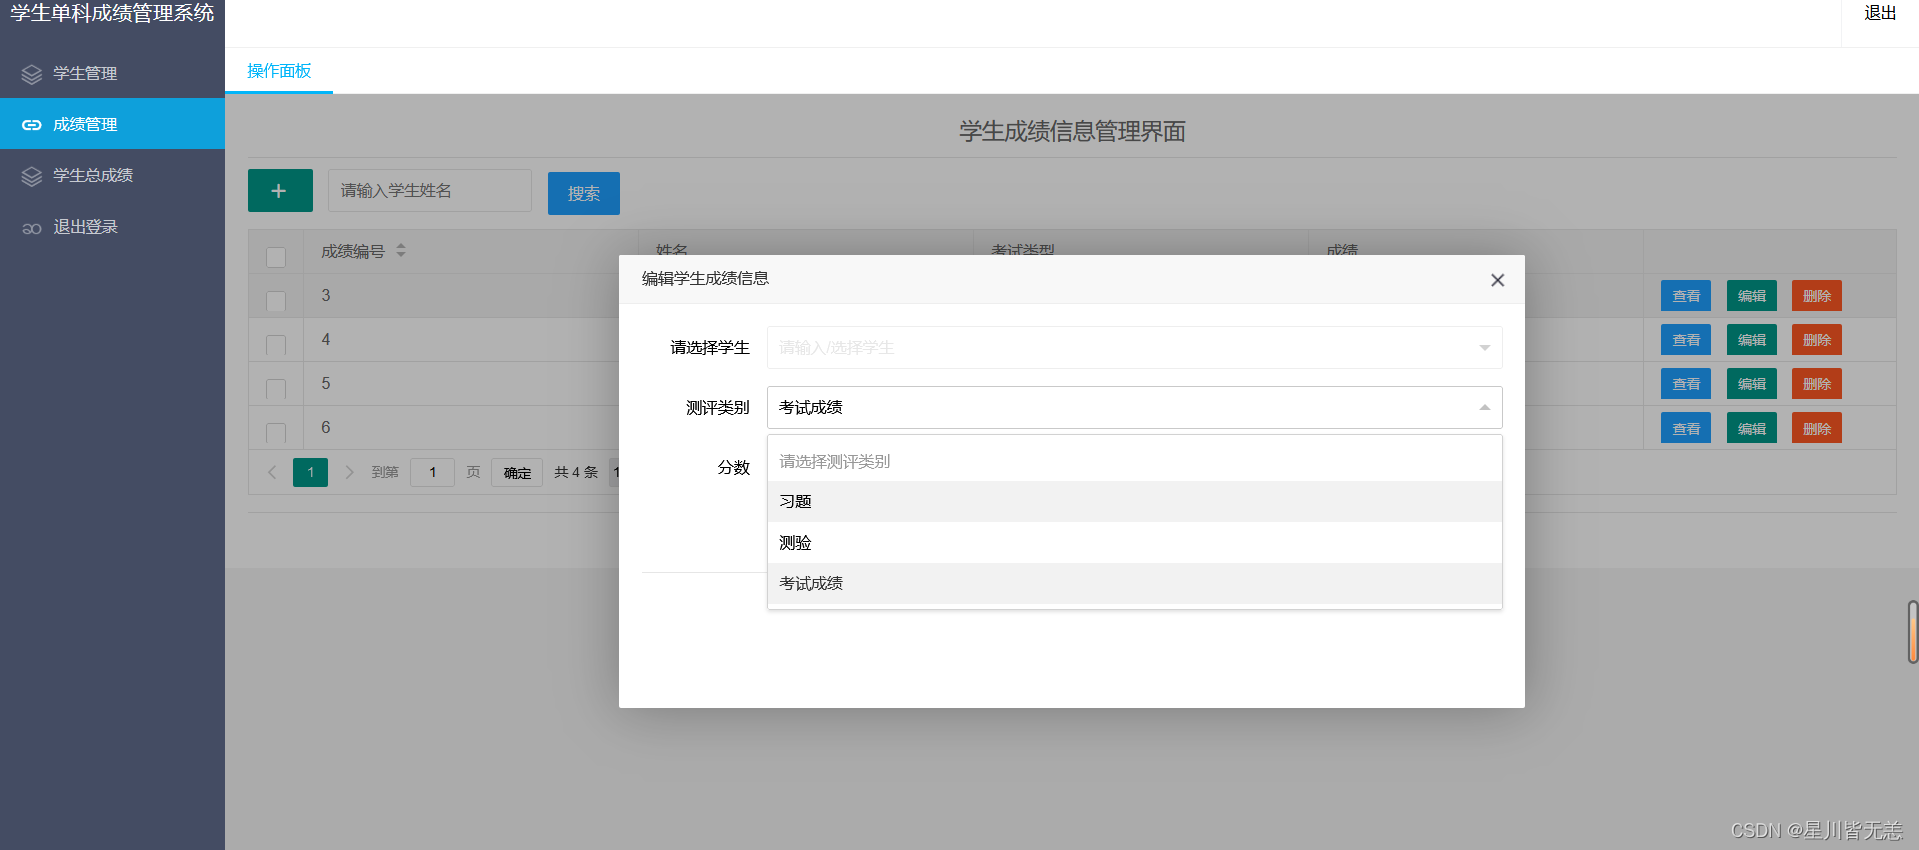Check the checkbox for row 6
The image size is (1919, 850).
pyautogui.click(x=276, y=432)
